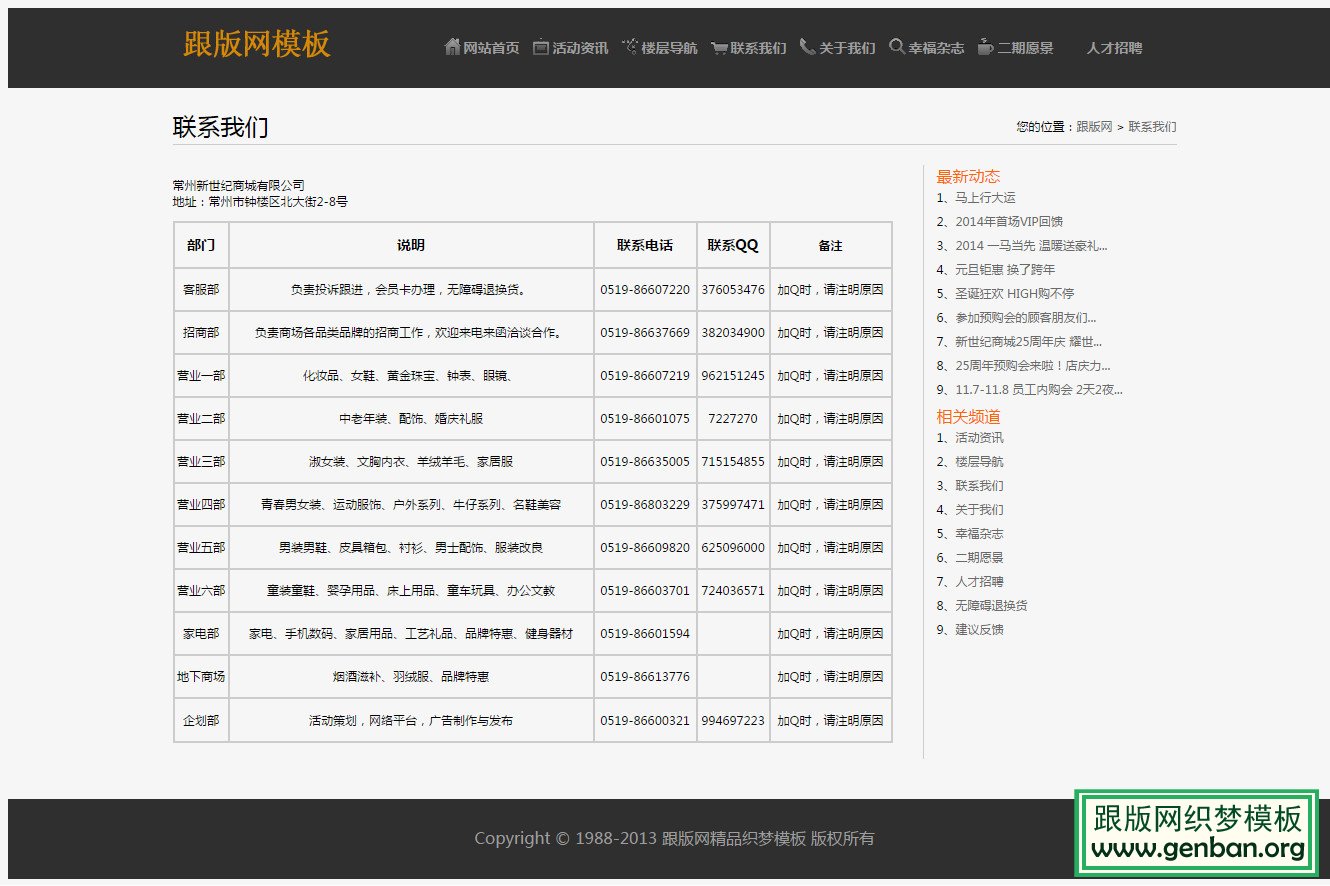Click the calendar icon next to 活动资讯
The height and width of the screenshot is (886, 1330).
coord(539,46)
